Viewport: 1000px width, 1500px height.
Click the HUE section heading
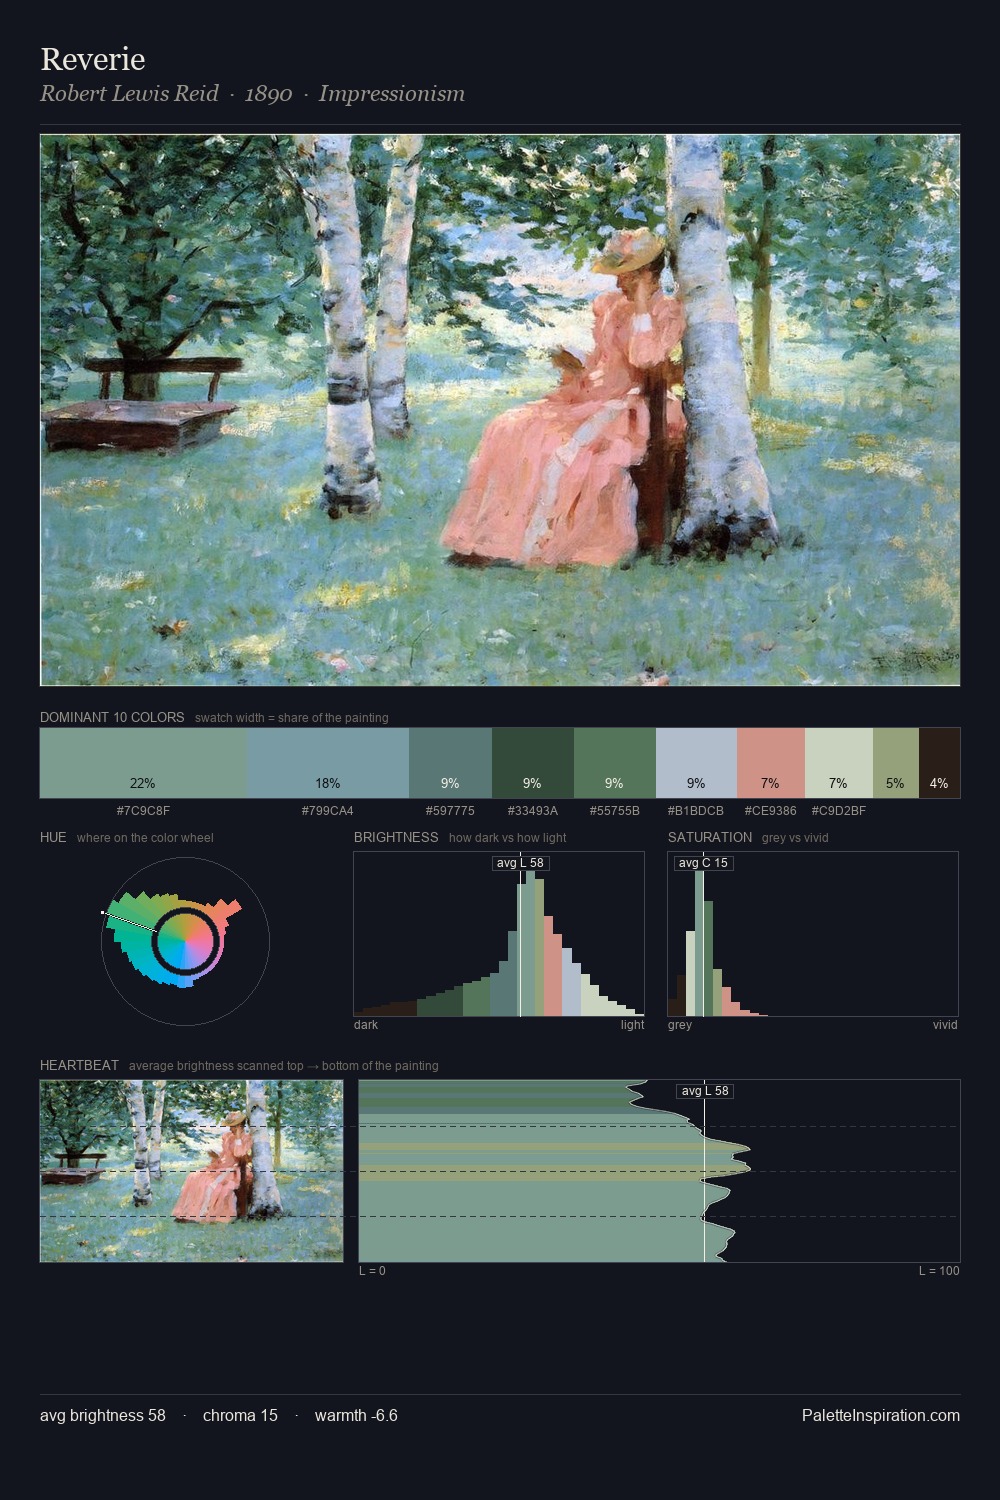click(53, 837)
